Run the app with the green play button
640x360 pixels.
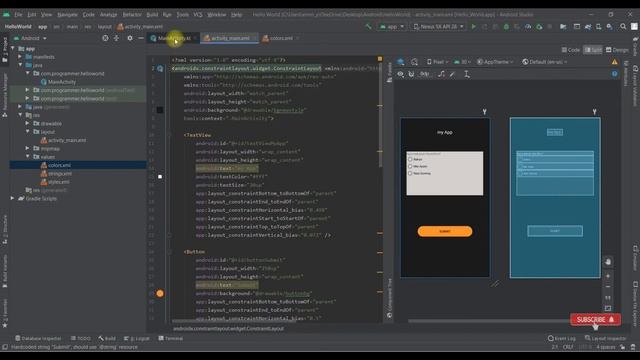[x=473, y=27]
